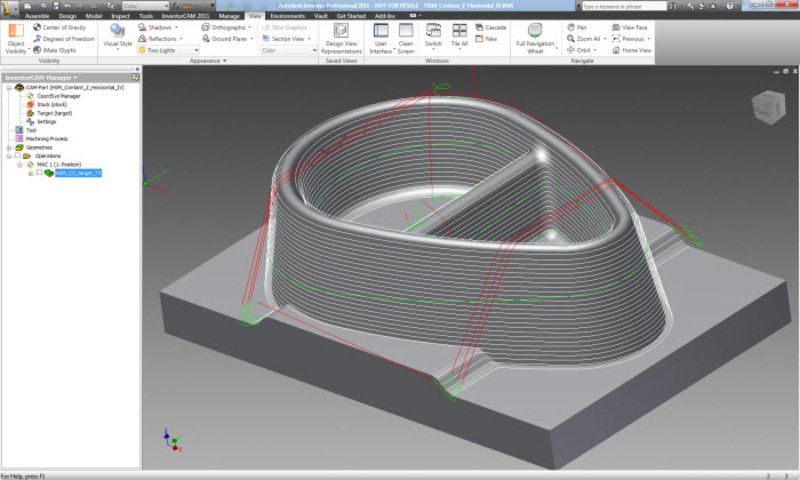Show the Center of Gravity
The height and width of the screenshot is (480, 800).
pyautogui.click(x=62, y=27)
